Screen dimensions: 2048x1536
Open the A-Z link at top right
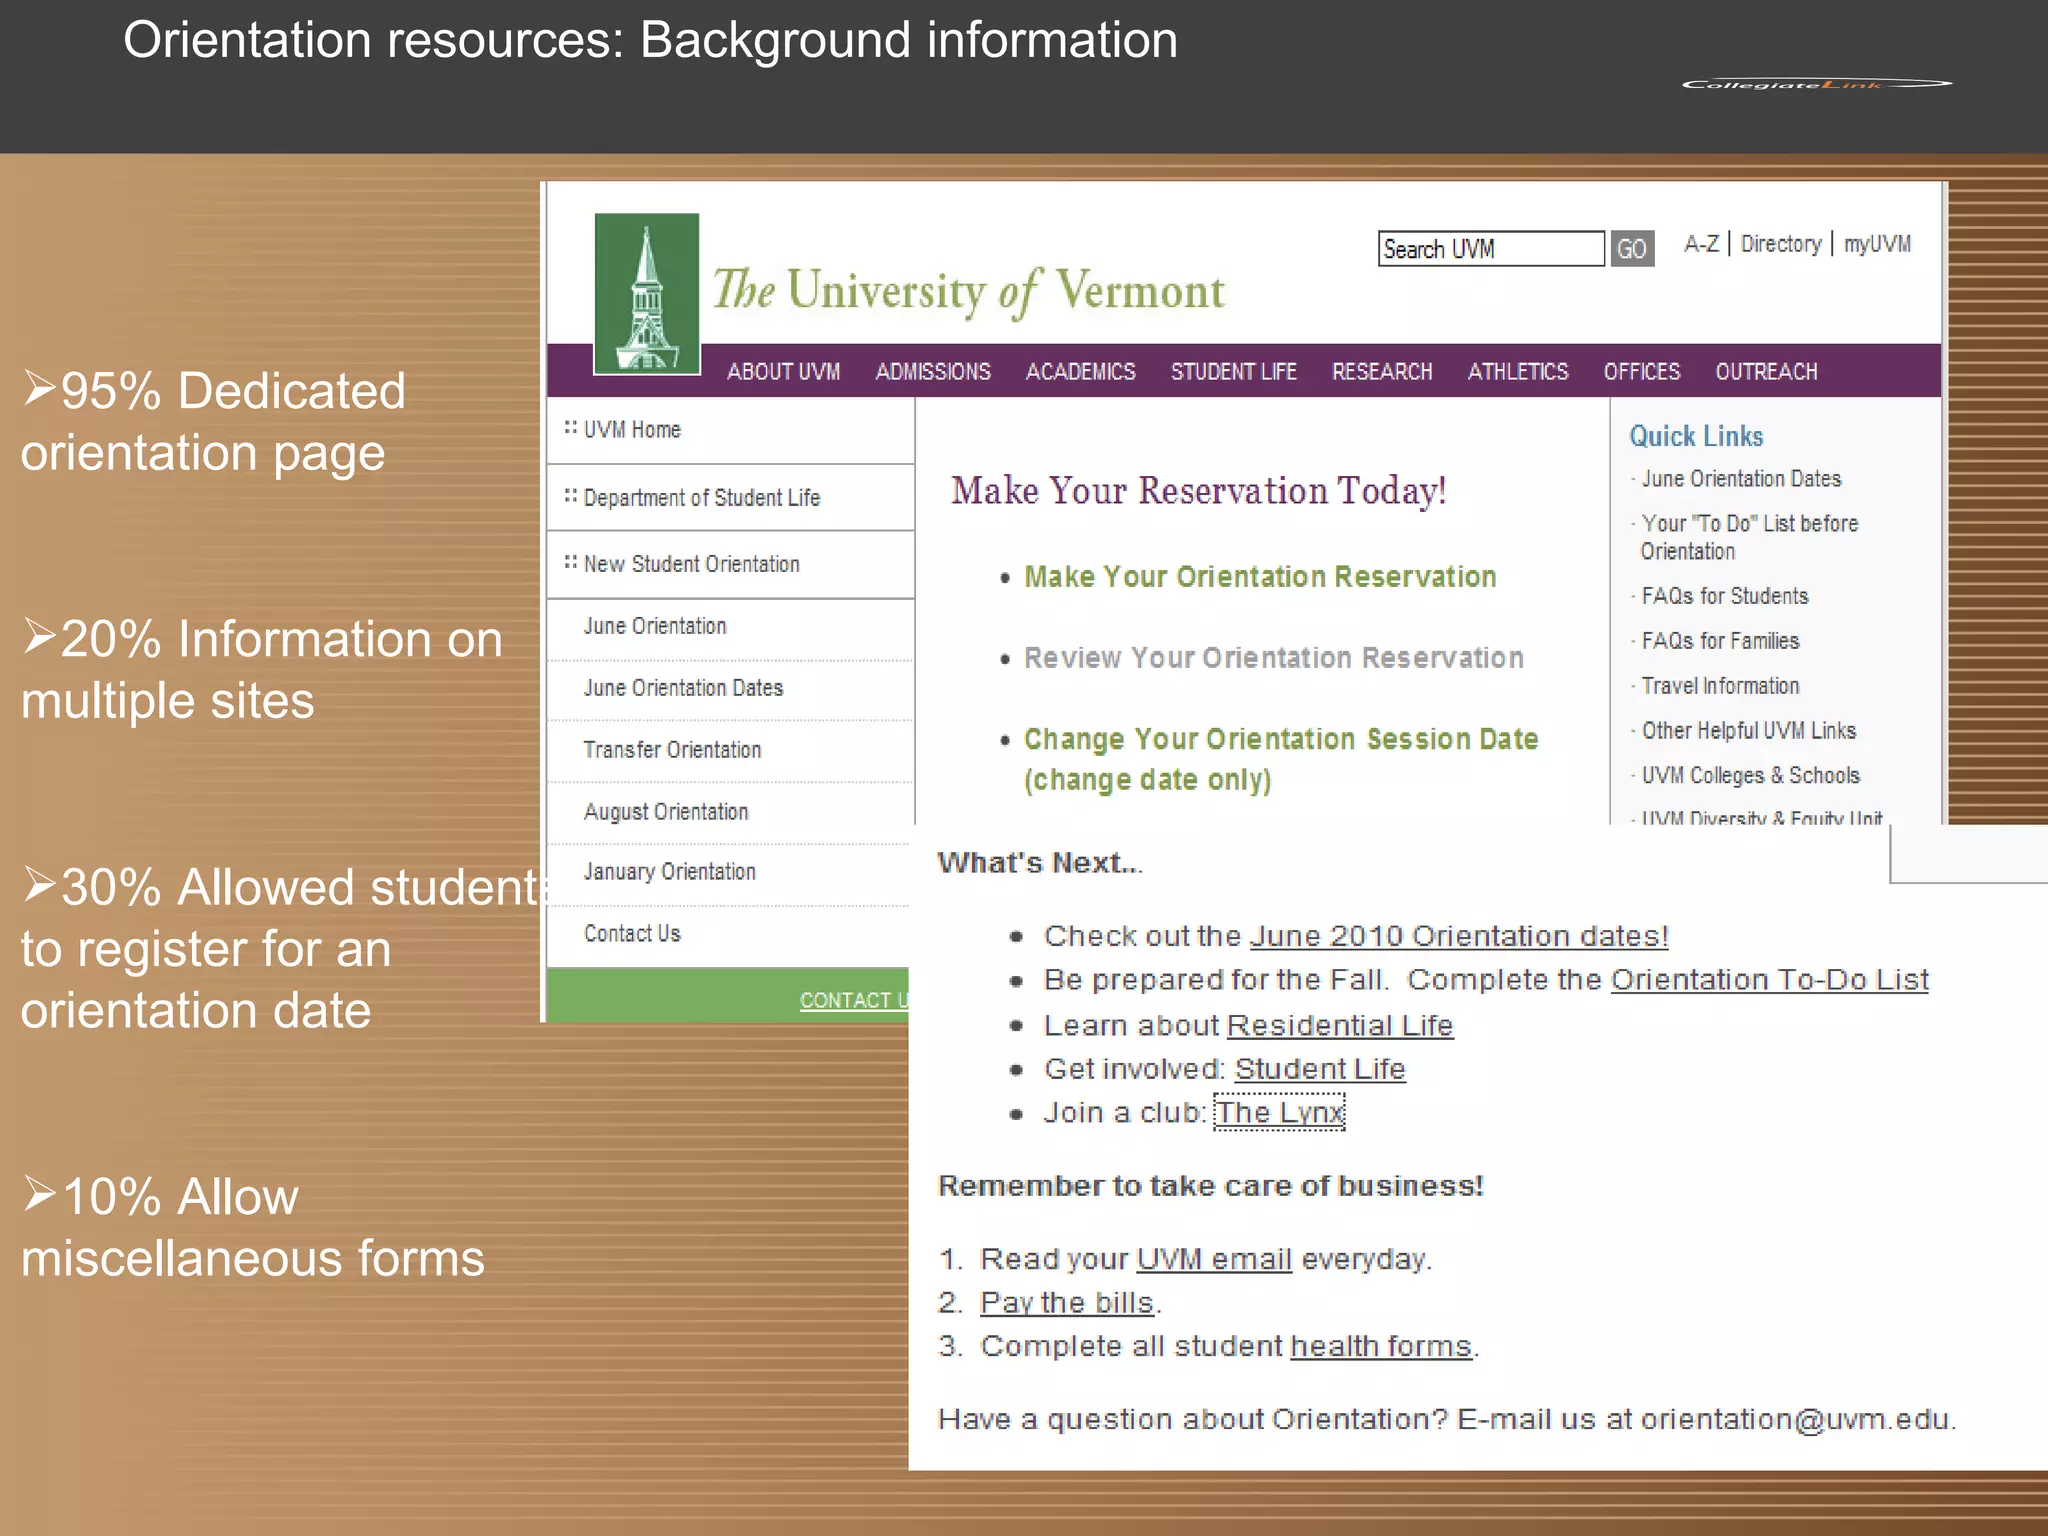(1700, 244)
